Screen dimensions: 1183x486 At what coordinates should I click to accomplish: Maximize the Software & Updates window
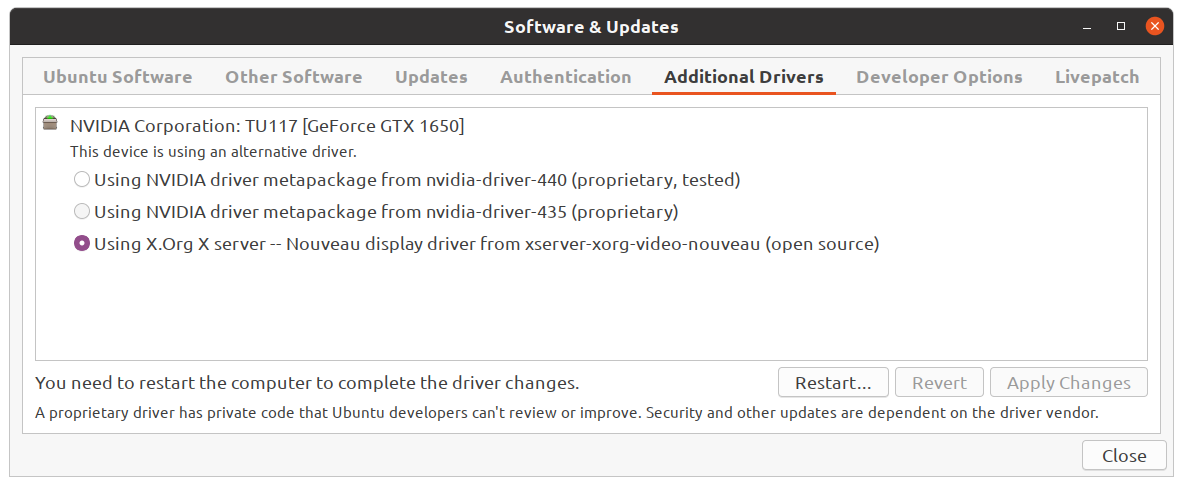click(x=1121, y=26)
